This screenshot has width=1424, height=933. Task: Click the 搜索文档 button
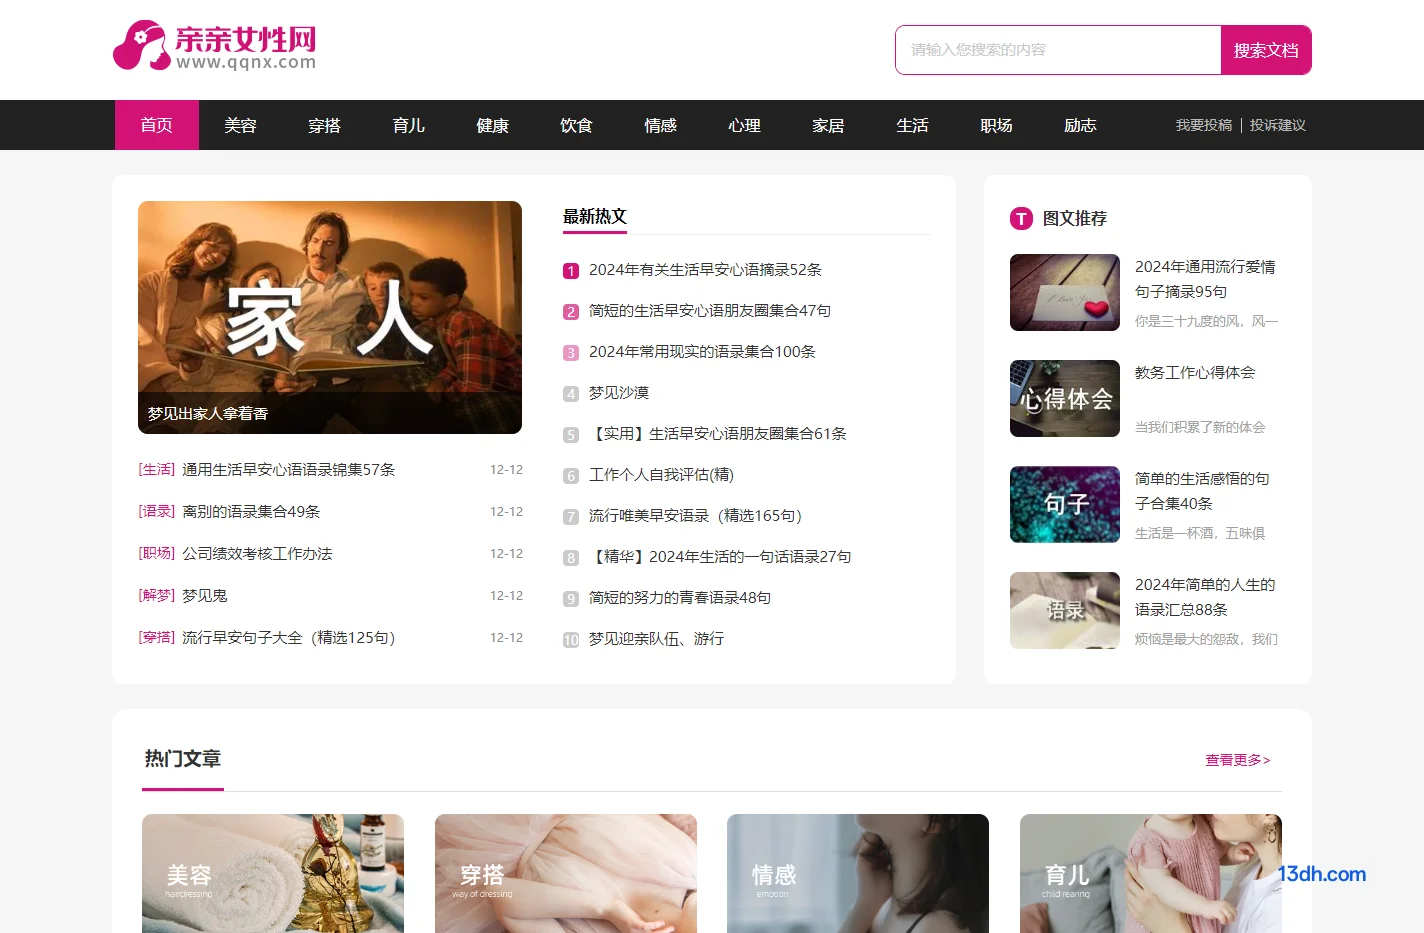(1266, 50)
